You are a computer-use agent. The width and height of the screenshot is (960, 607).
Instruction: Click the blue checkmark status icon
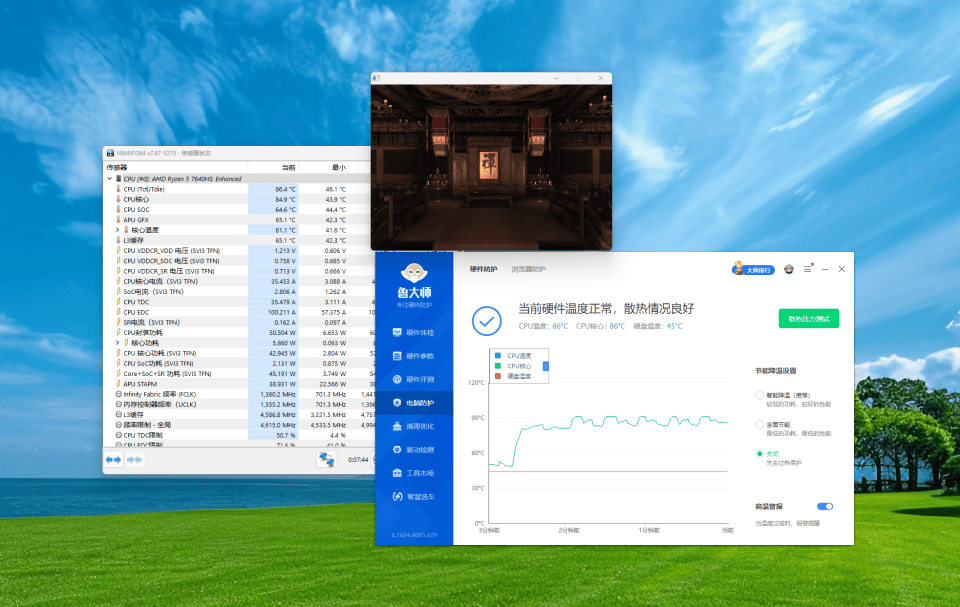[x=487, y=321]
